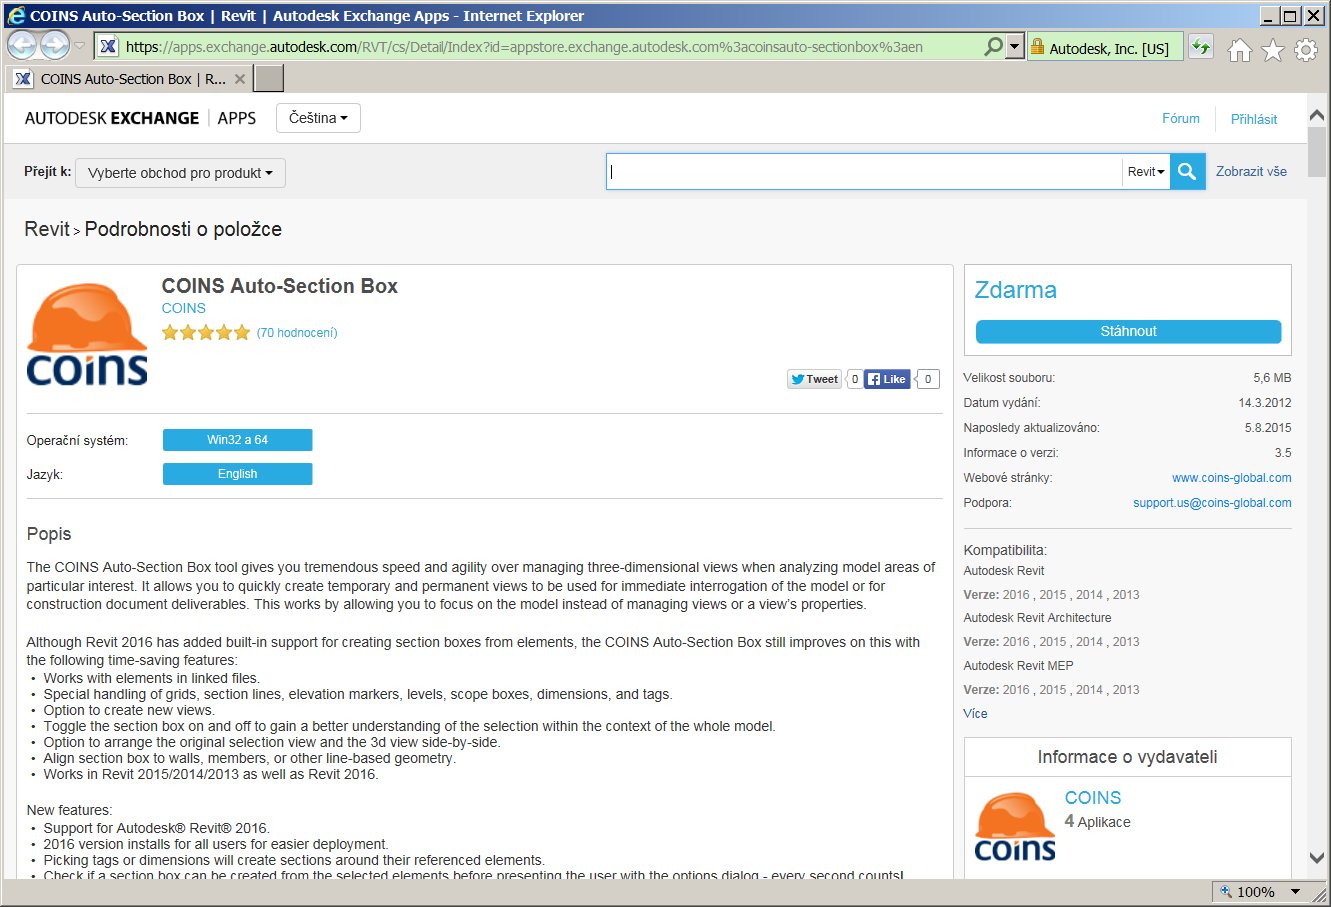Viewport: 1331px width, 907px height.
Task: Open a new blank browser tab
Action: 269,78
